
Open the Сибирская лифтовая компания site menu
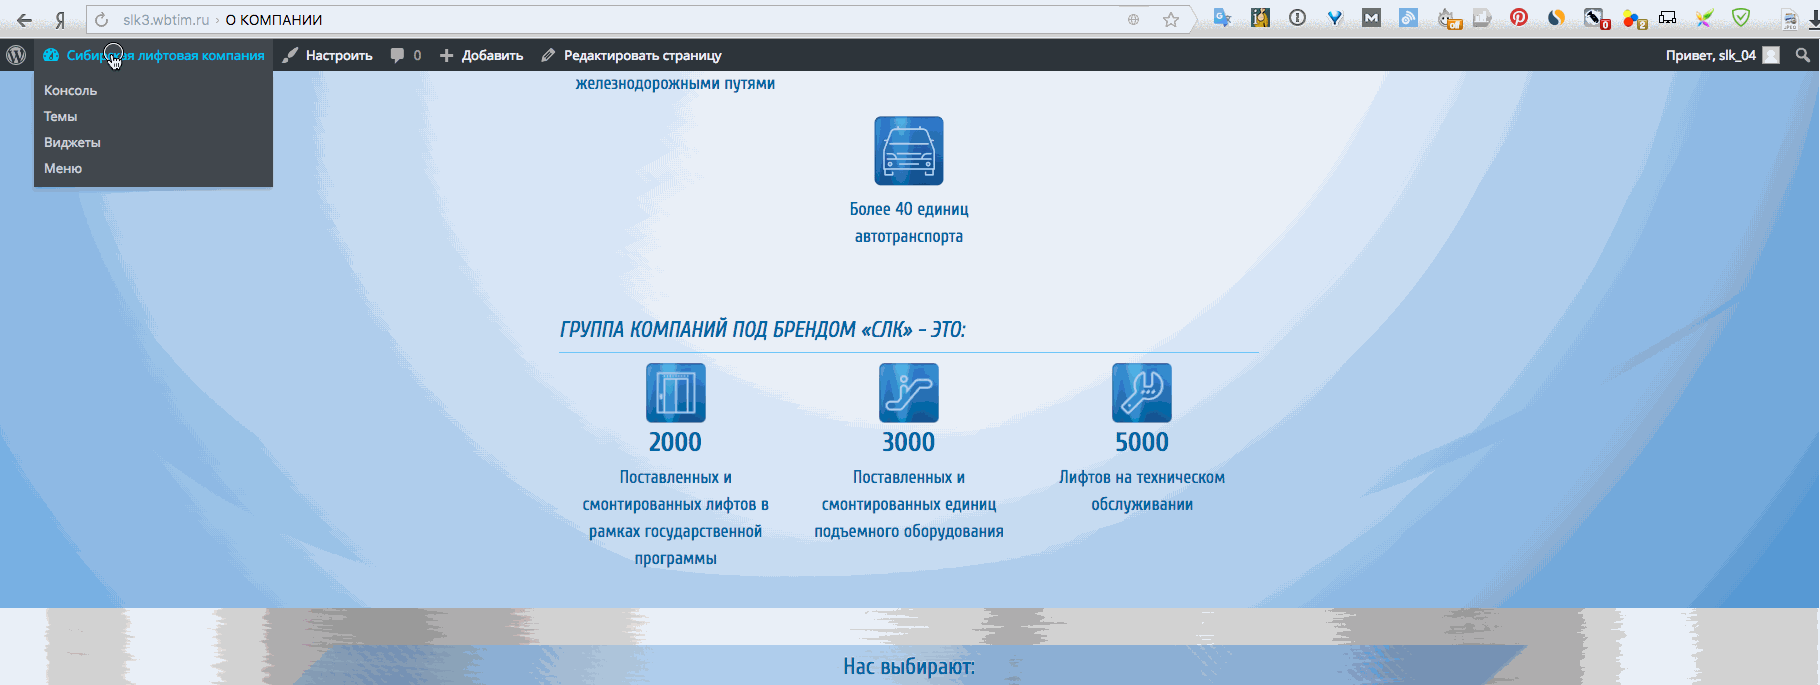point(154,55)
